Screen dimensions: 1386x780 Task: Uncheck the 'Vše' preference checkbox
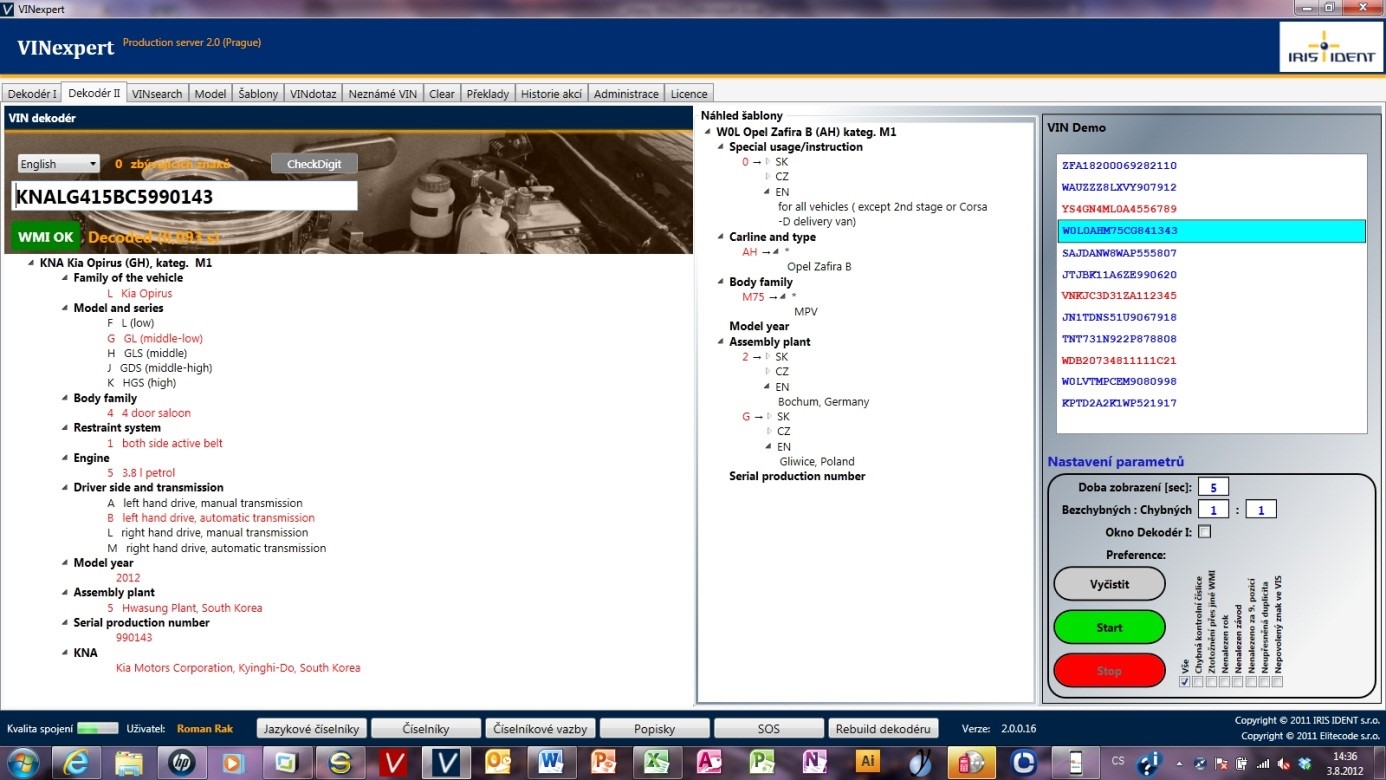coord(1185,682)
